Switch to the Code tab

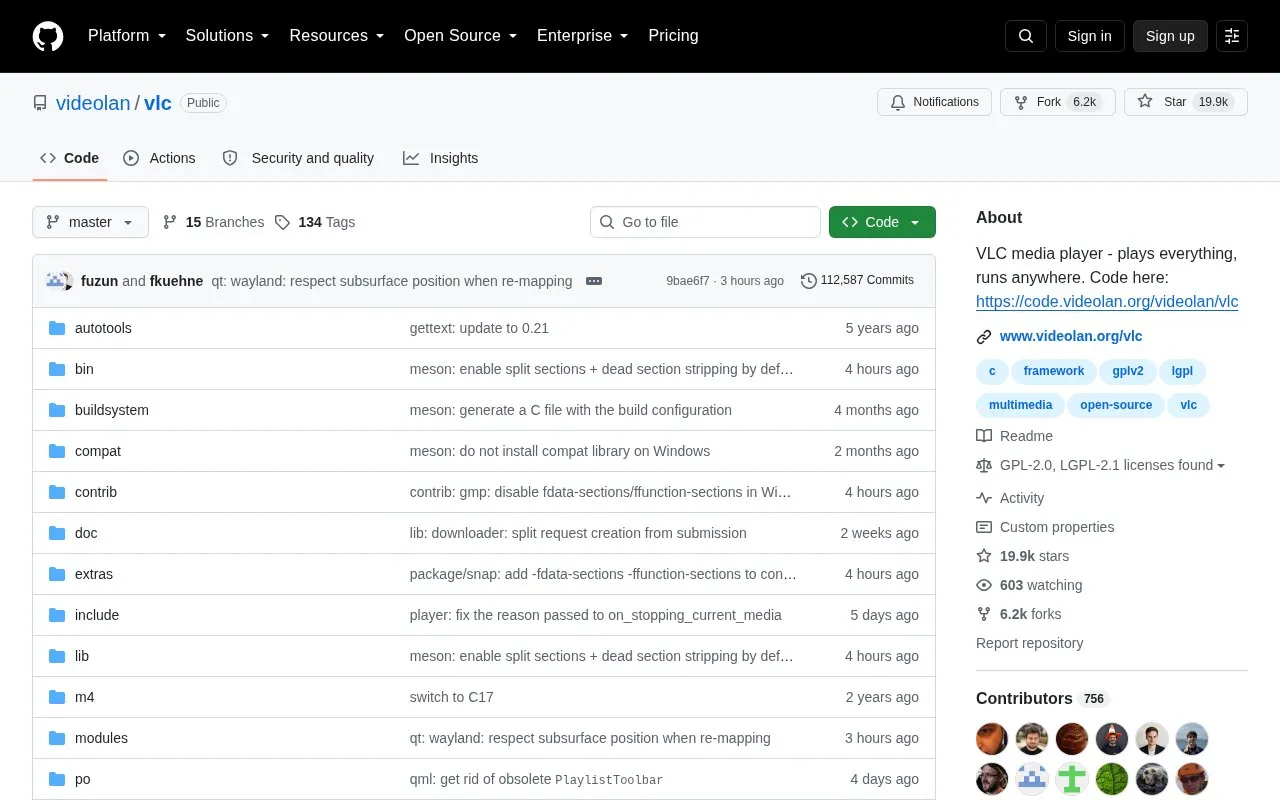tap(70, 158)
